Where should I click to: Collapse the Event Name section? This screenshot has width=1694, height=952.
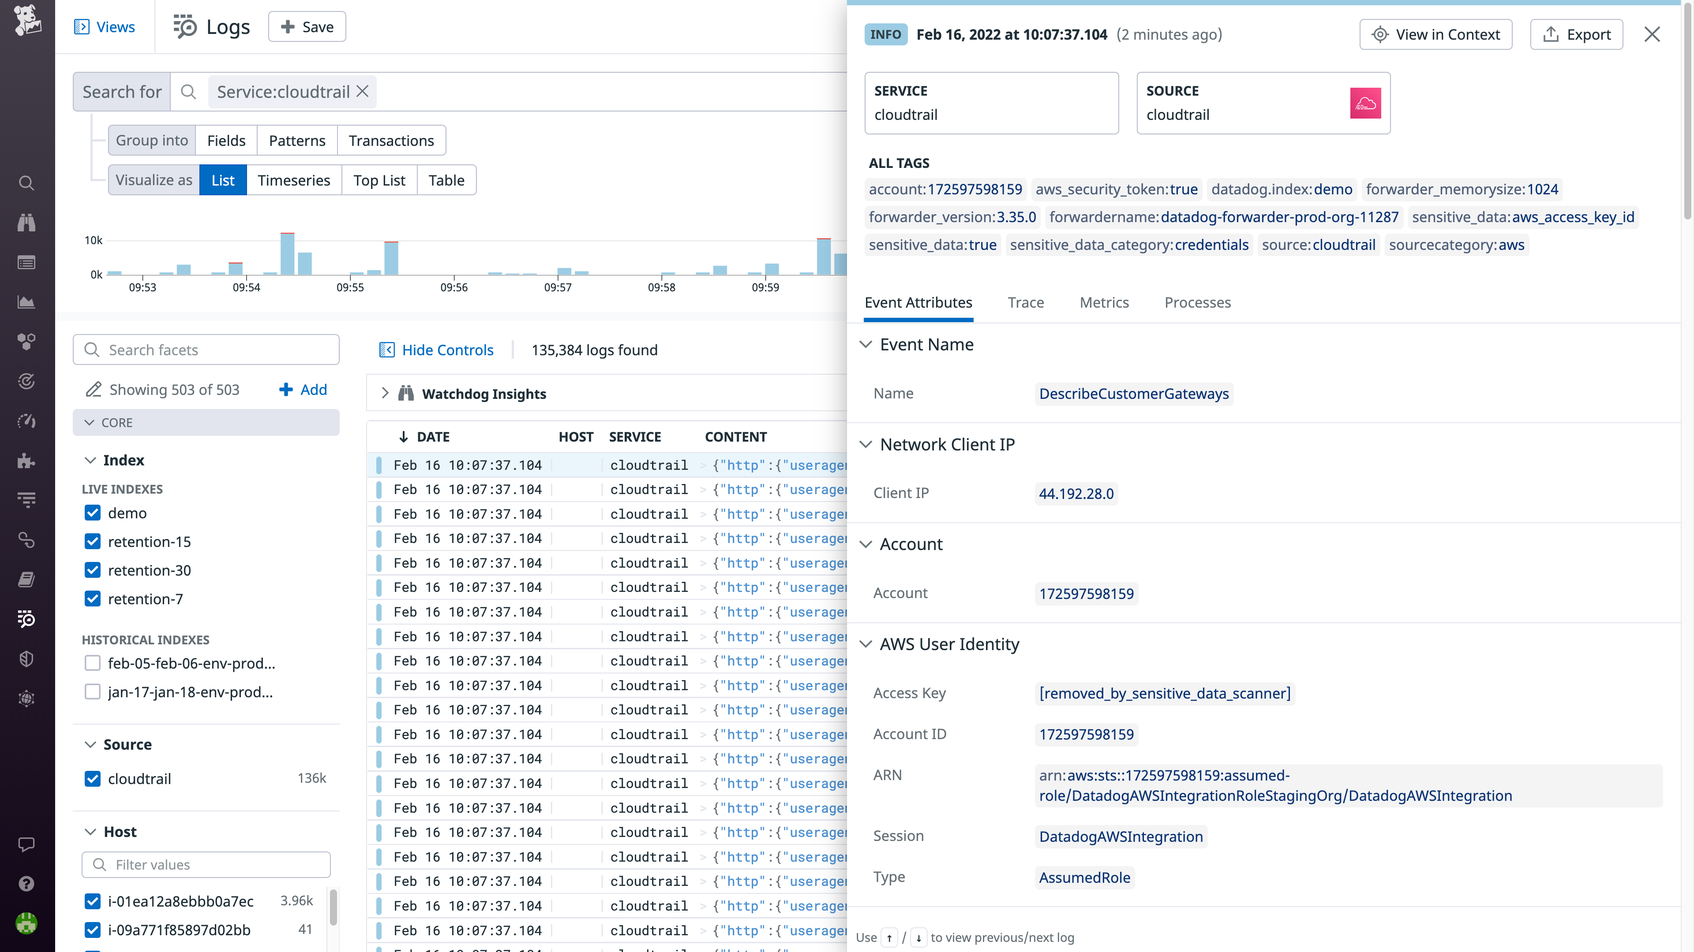point(865,344)
